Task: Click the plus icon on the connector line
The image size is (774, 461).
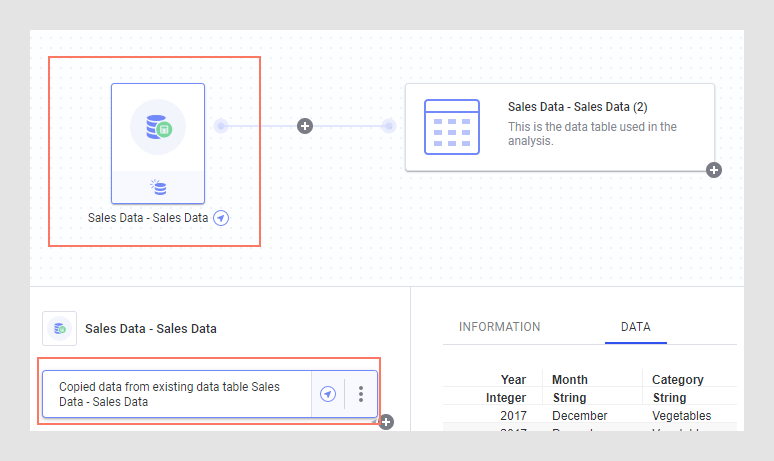Action: [x=305, y=126]
